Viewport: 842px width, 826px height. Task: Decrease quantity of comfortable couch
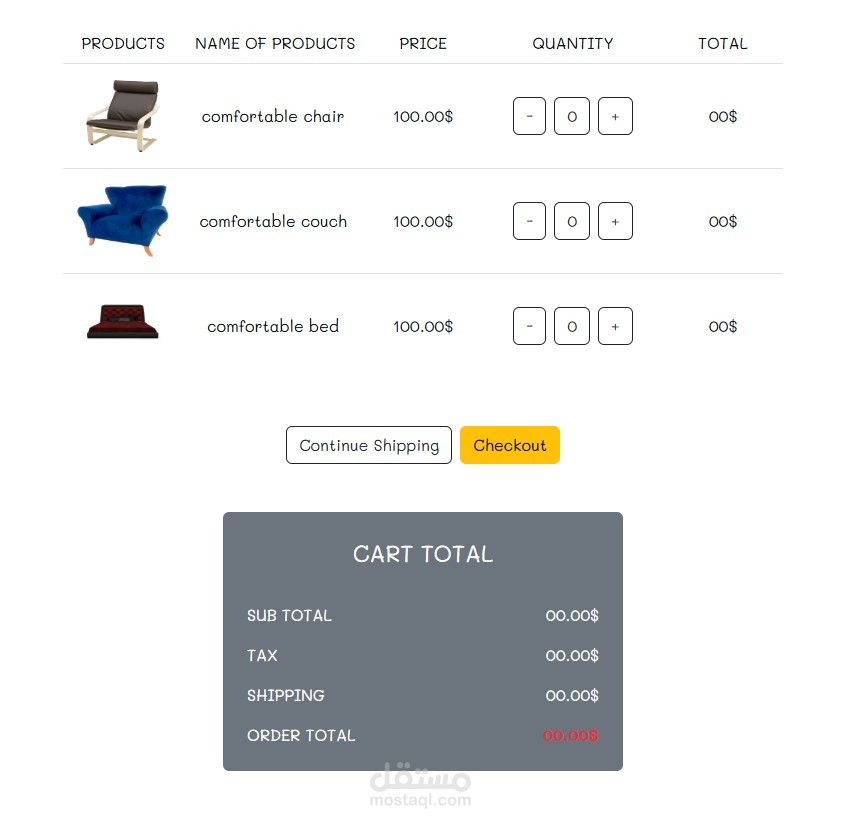[529, 221]
